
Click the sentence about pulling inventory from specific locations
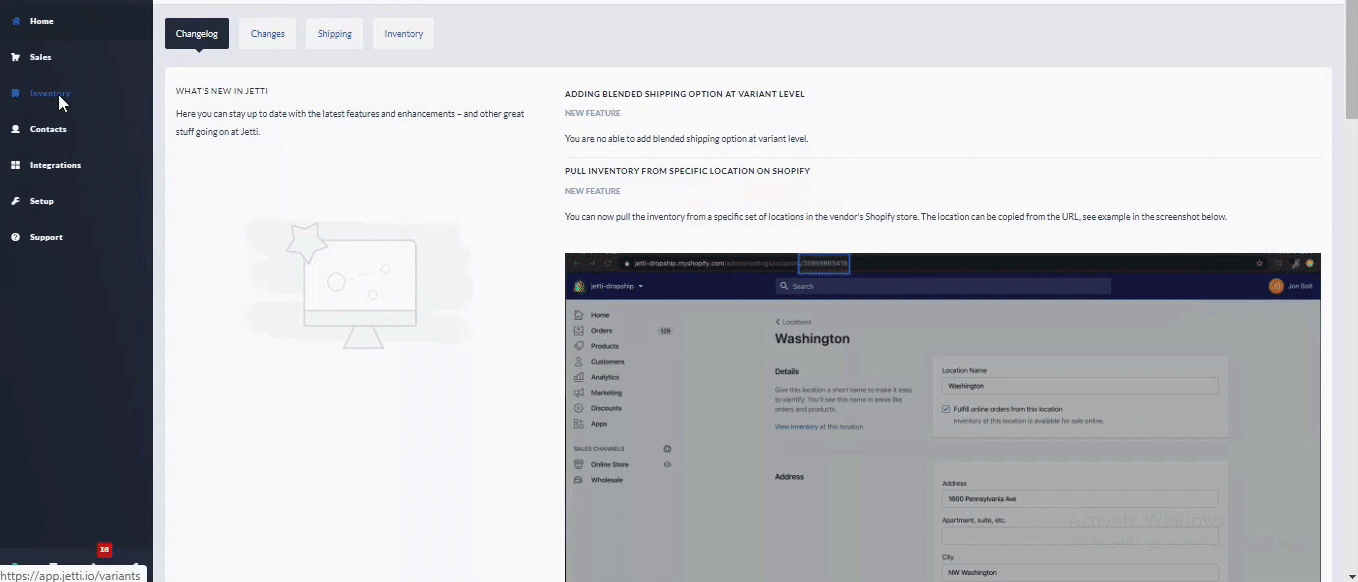coord(896,217)
